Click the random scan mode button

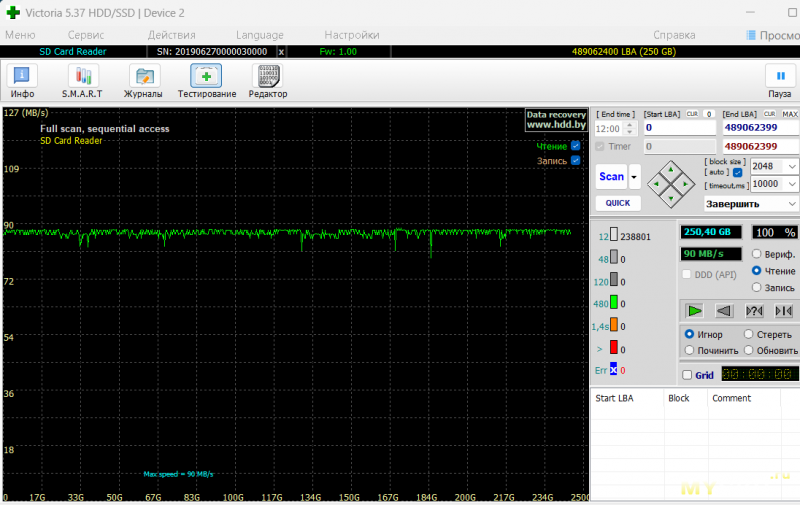(754, 311)
